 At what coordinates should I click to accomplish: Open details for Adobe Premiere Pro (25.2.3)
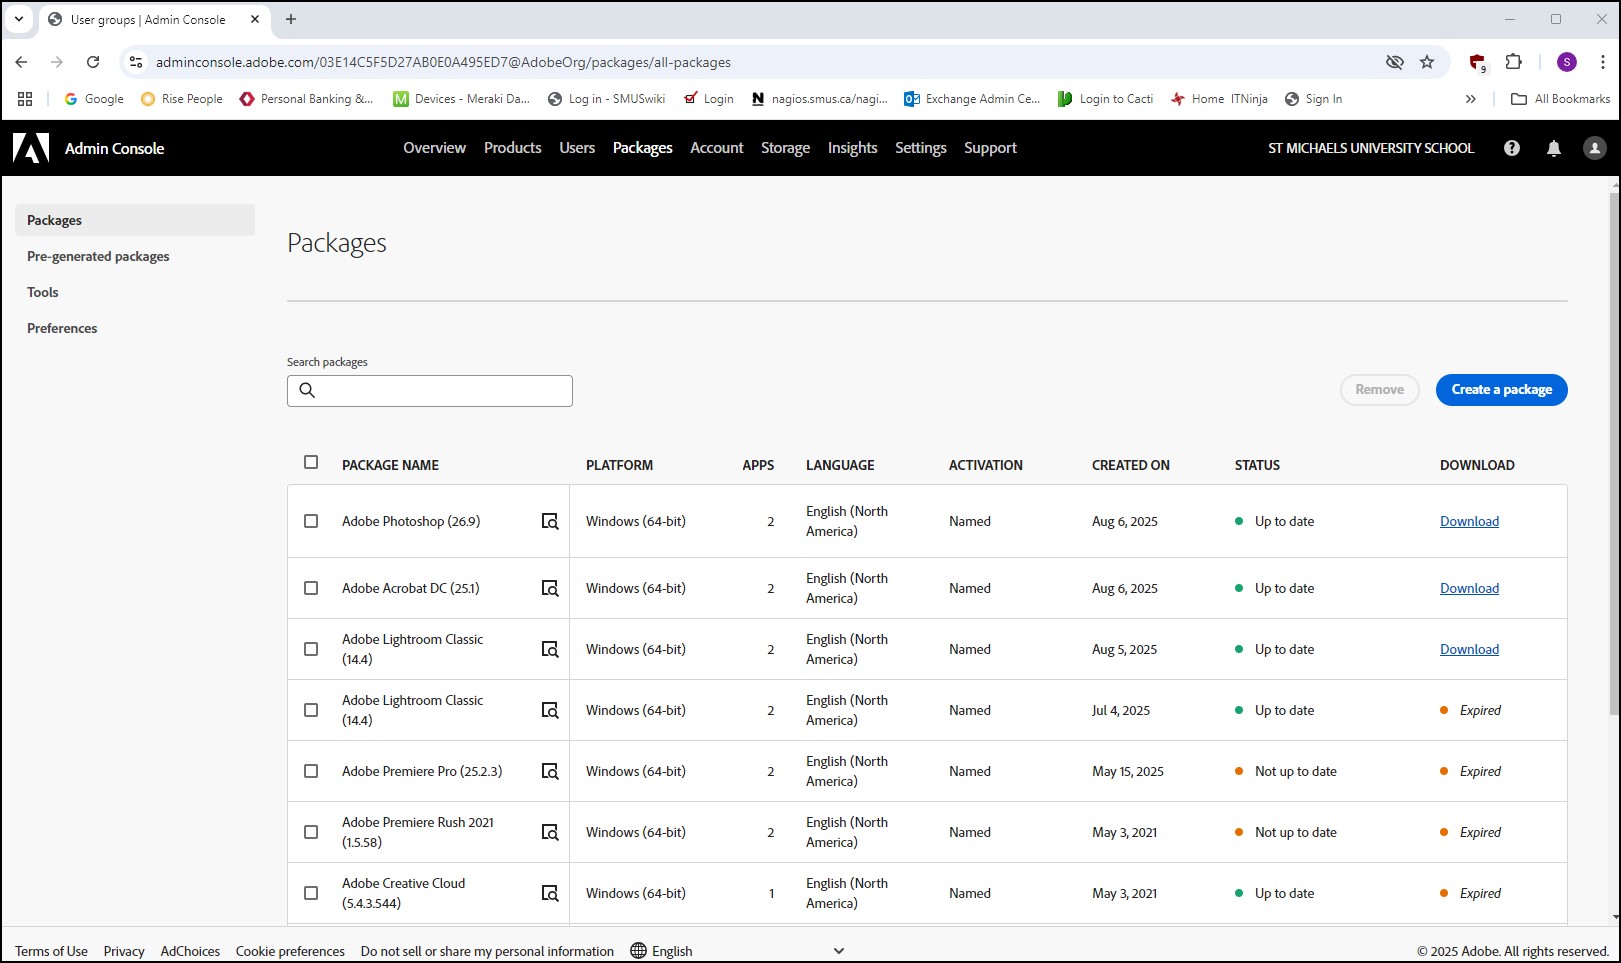[x=550, y=771]
